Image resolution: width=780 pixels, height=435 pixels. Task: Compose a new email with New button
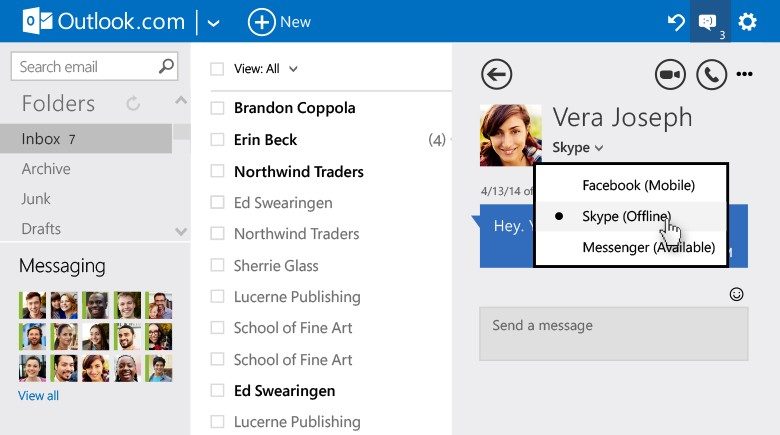[279, 22]
